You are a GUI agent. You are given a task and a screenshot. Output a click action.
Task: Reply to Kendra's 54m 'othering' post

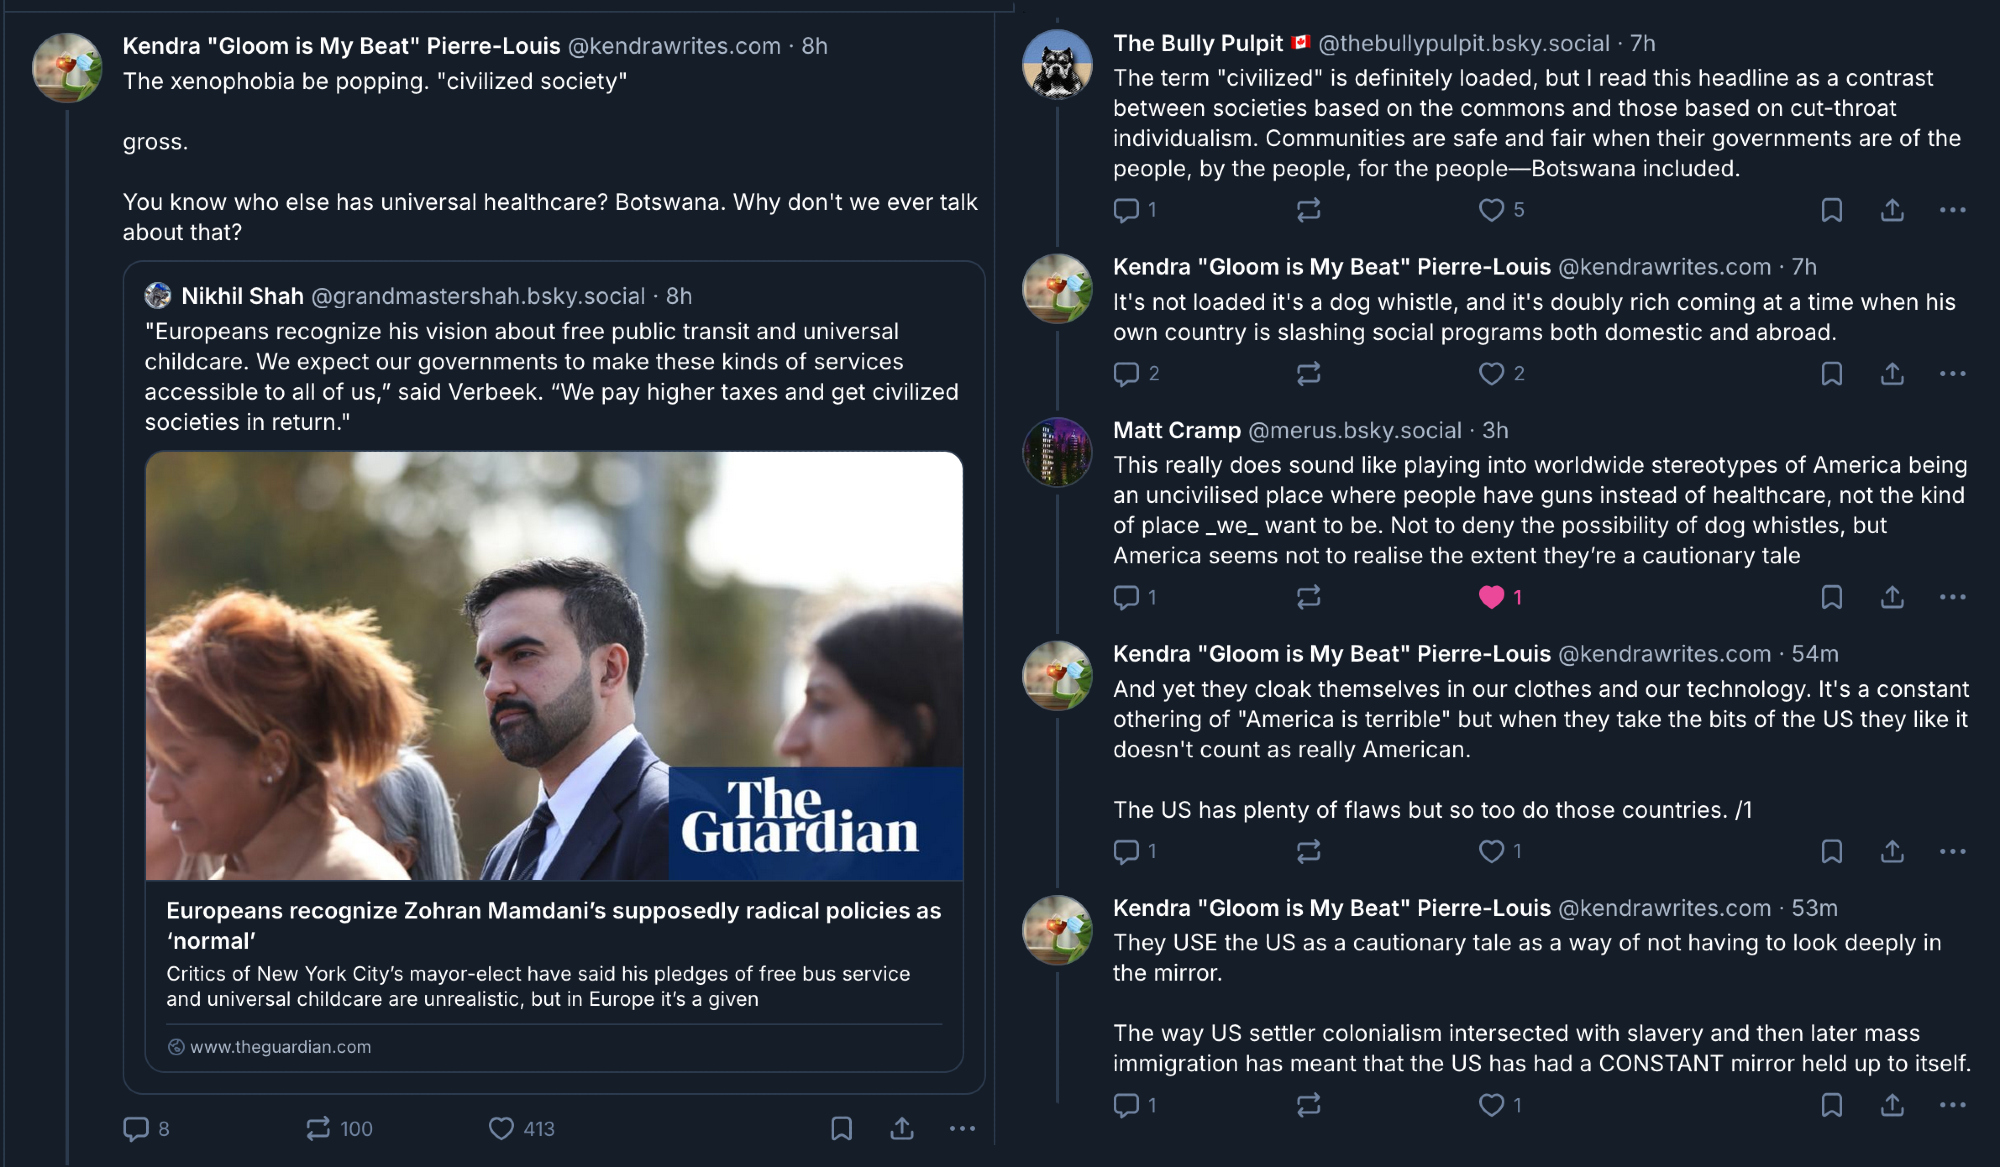click(1126, 851)
